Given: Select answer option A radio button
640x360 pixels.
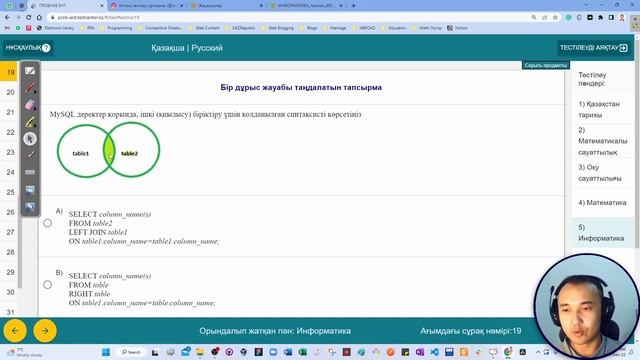Looking at the screenshot, I should (47, 223).
